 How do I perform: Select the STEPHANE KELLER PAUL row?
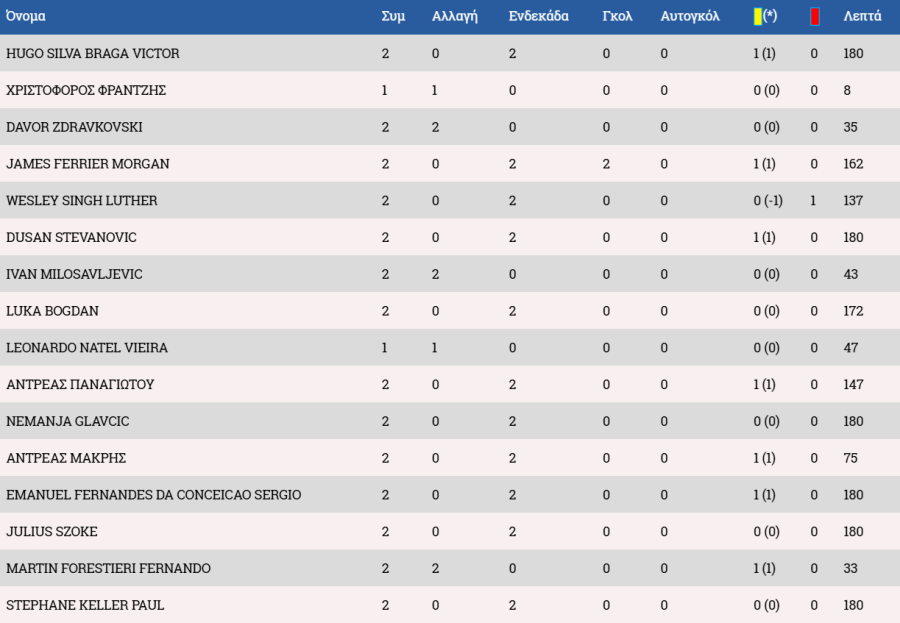point(450,605)
